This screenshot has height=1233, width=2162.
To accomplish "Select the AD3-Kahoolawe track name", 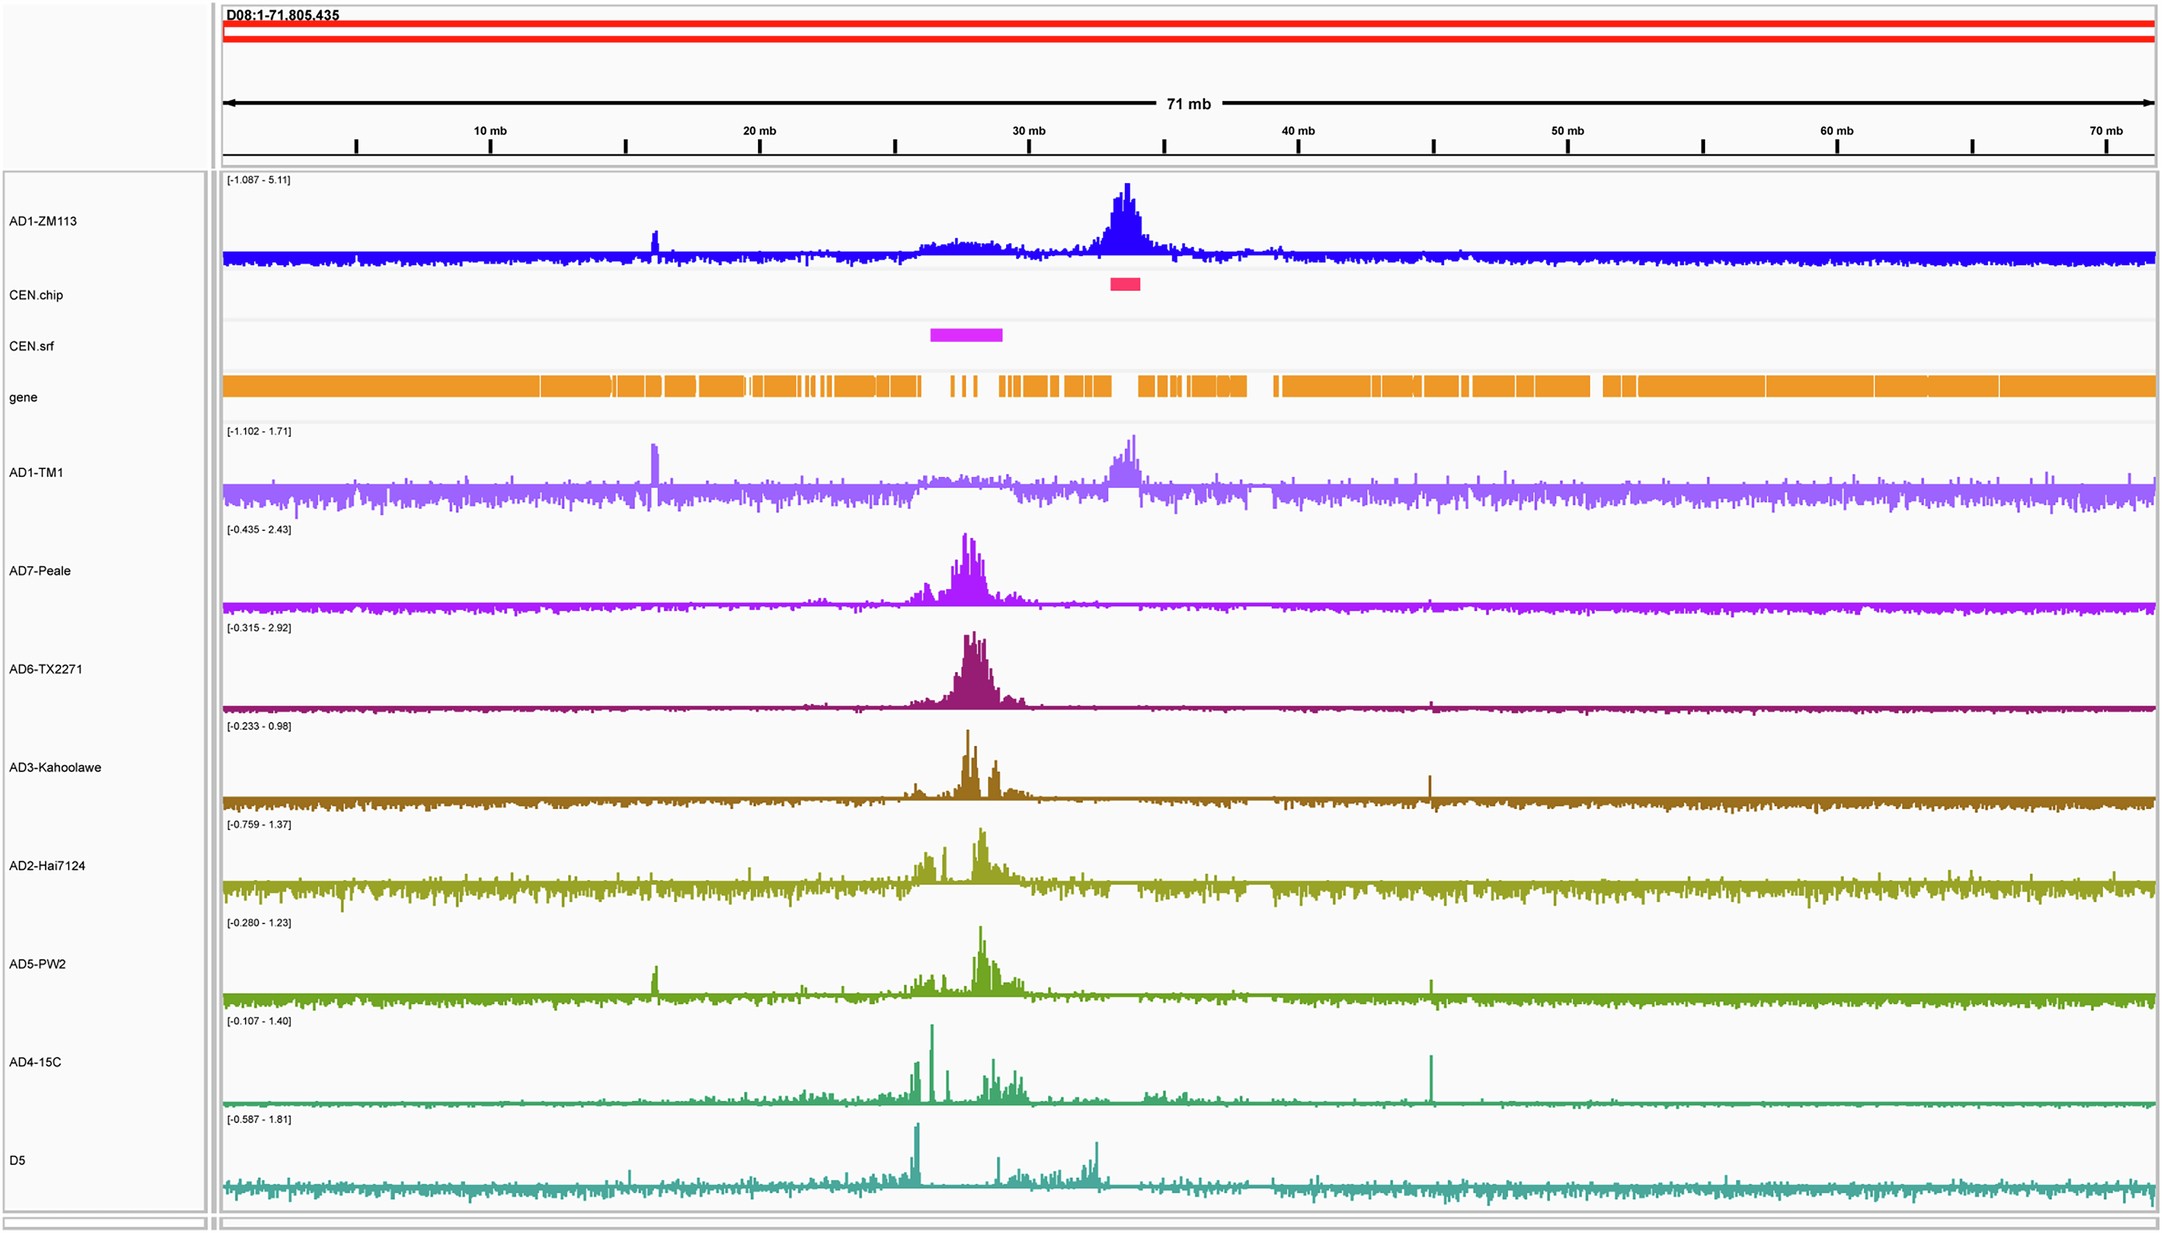I will 55,767.
